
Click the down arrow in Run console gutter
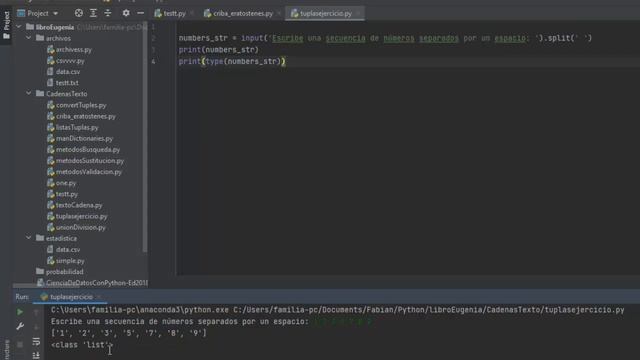(x=36, y=327)
